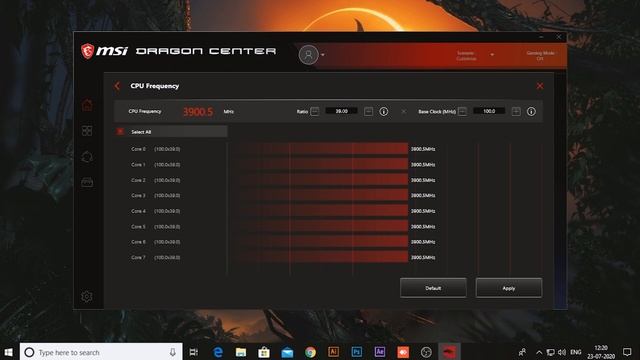Reset values with the Default button
Screen dimensions: 640x360
click(433, 288)
